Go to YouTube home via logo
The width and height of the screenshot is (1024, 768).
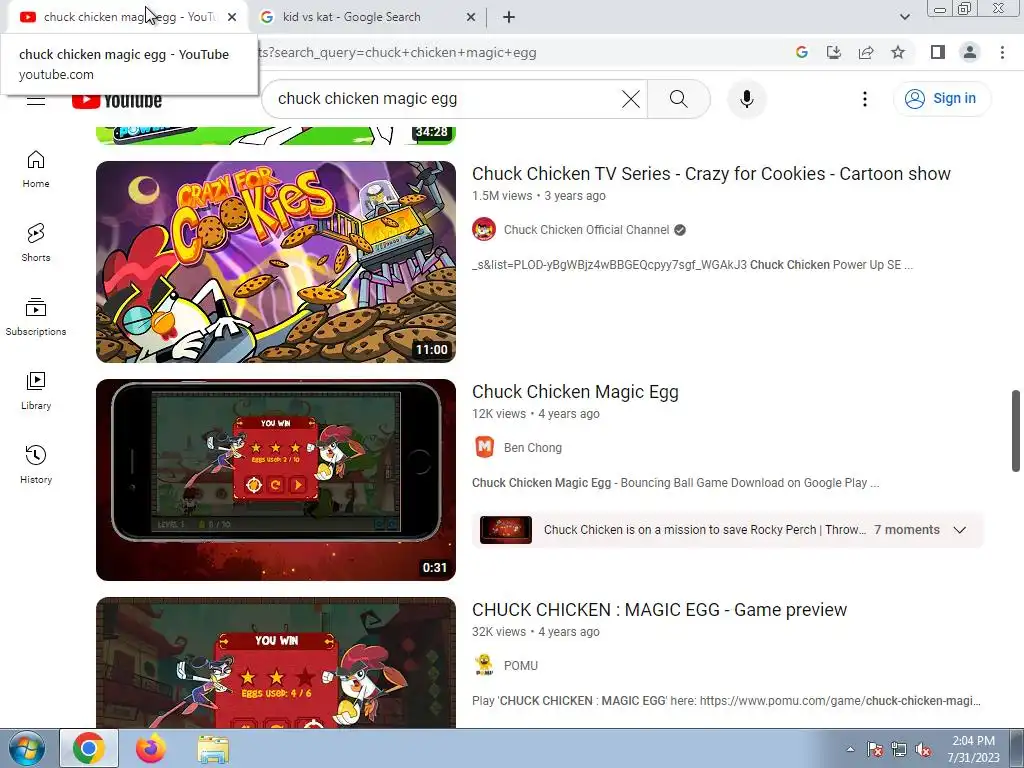[117, 100]
